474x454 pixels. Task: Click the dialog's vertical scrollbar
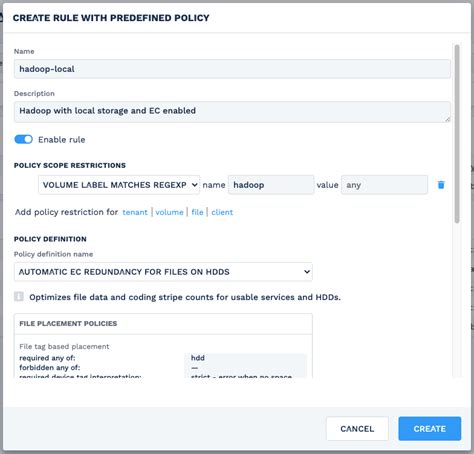457,133
